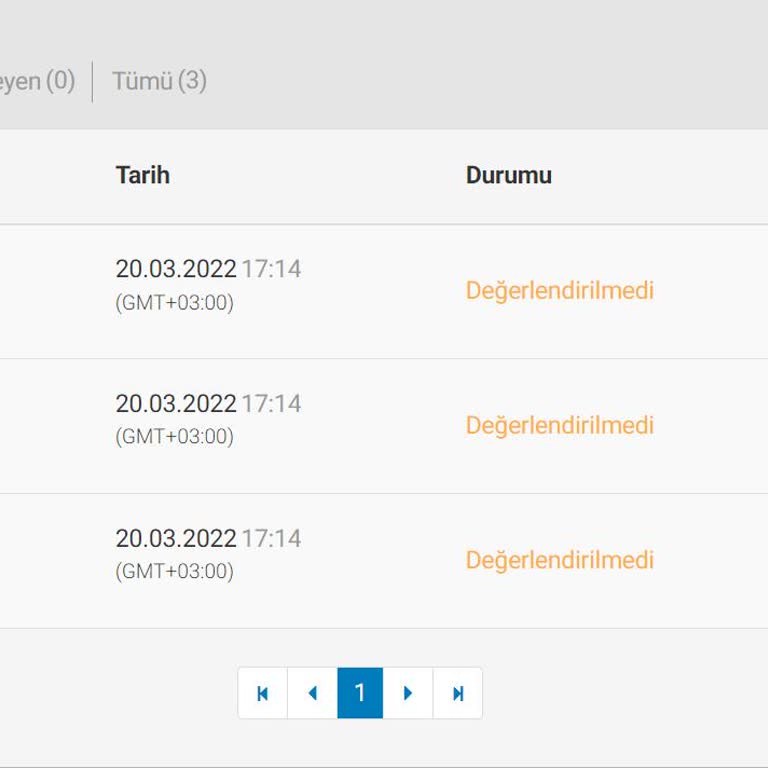Jump to last page in pagination

click(x=458, y=693)
